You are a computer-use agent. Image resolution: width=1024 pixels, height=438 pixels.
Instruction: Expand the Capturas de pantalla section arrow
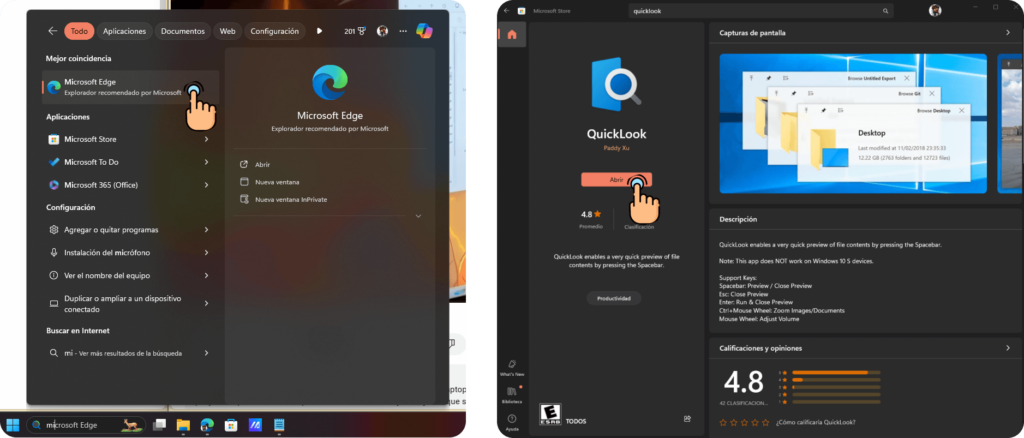click(1007, 33)
